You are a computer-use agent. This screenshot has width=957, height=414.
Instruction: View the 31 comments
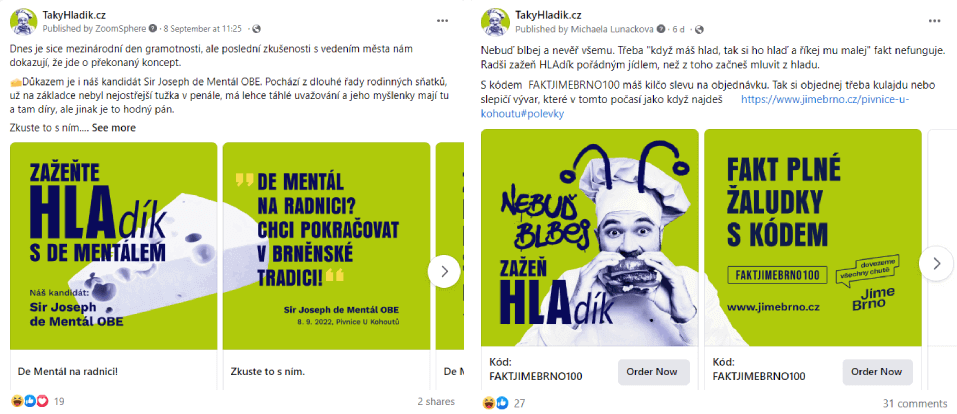click(914, 404)
